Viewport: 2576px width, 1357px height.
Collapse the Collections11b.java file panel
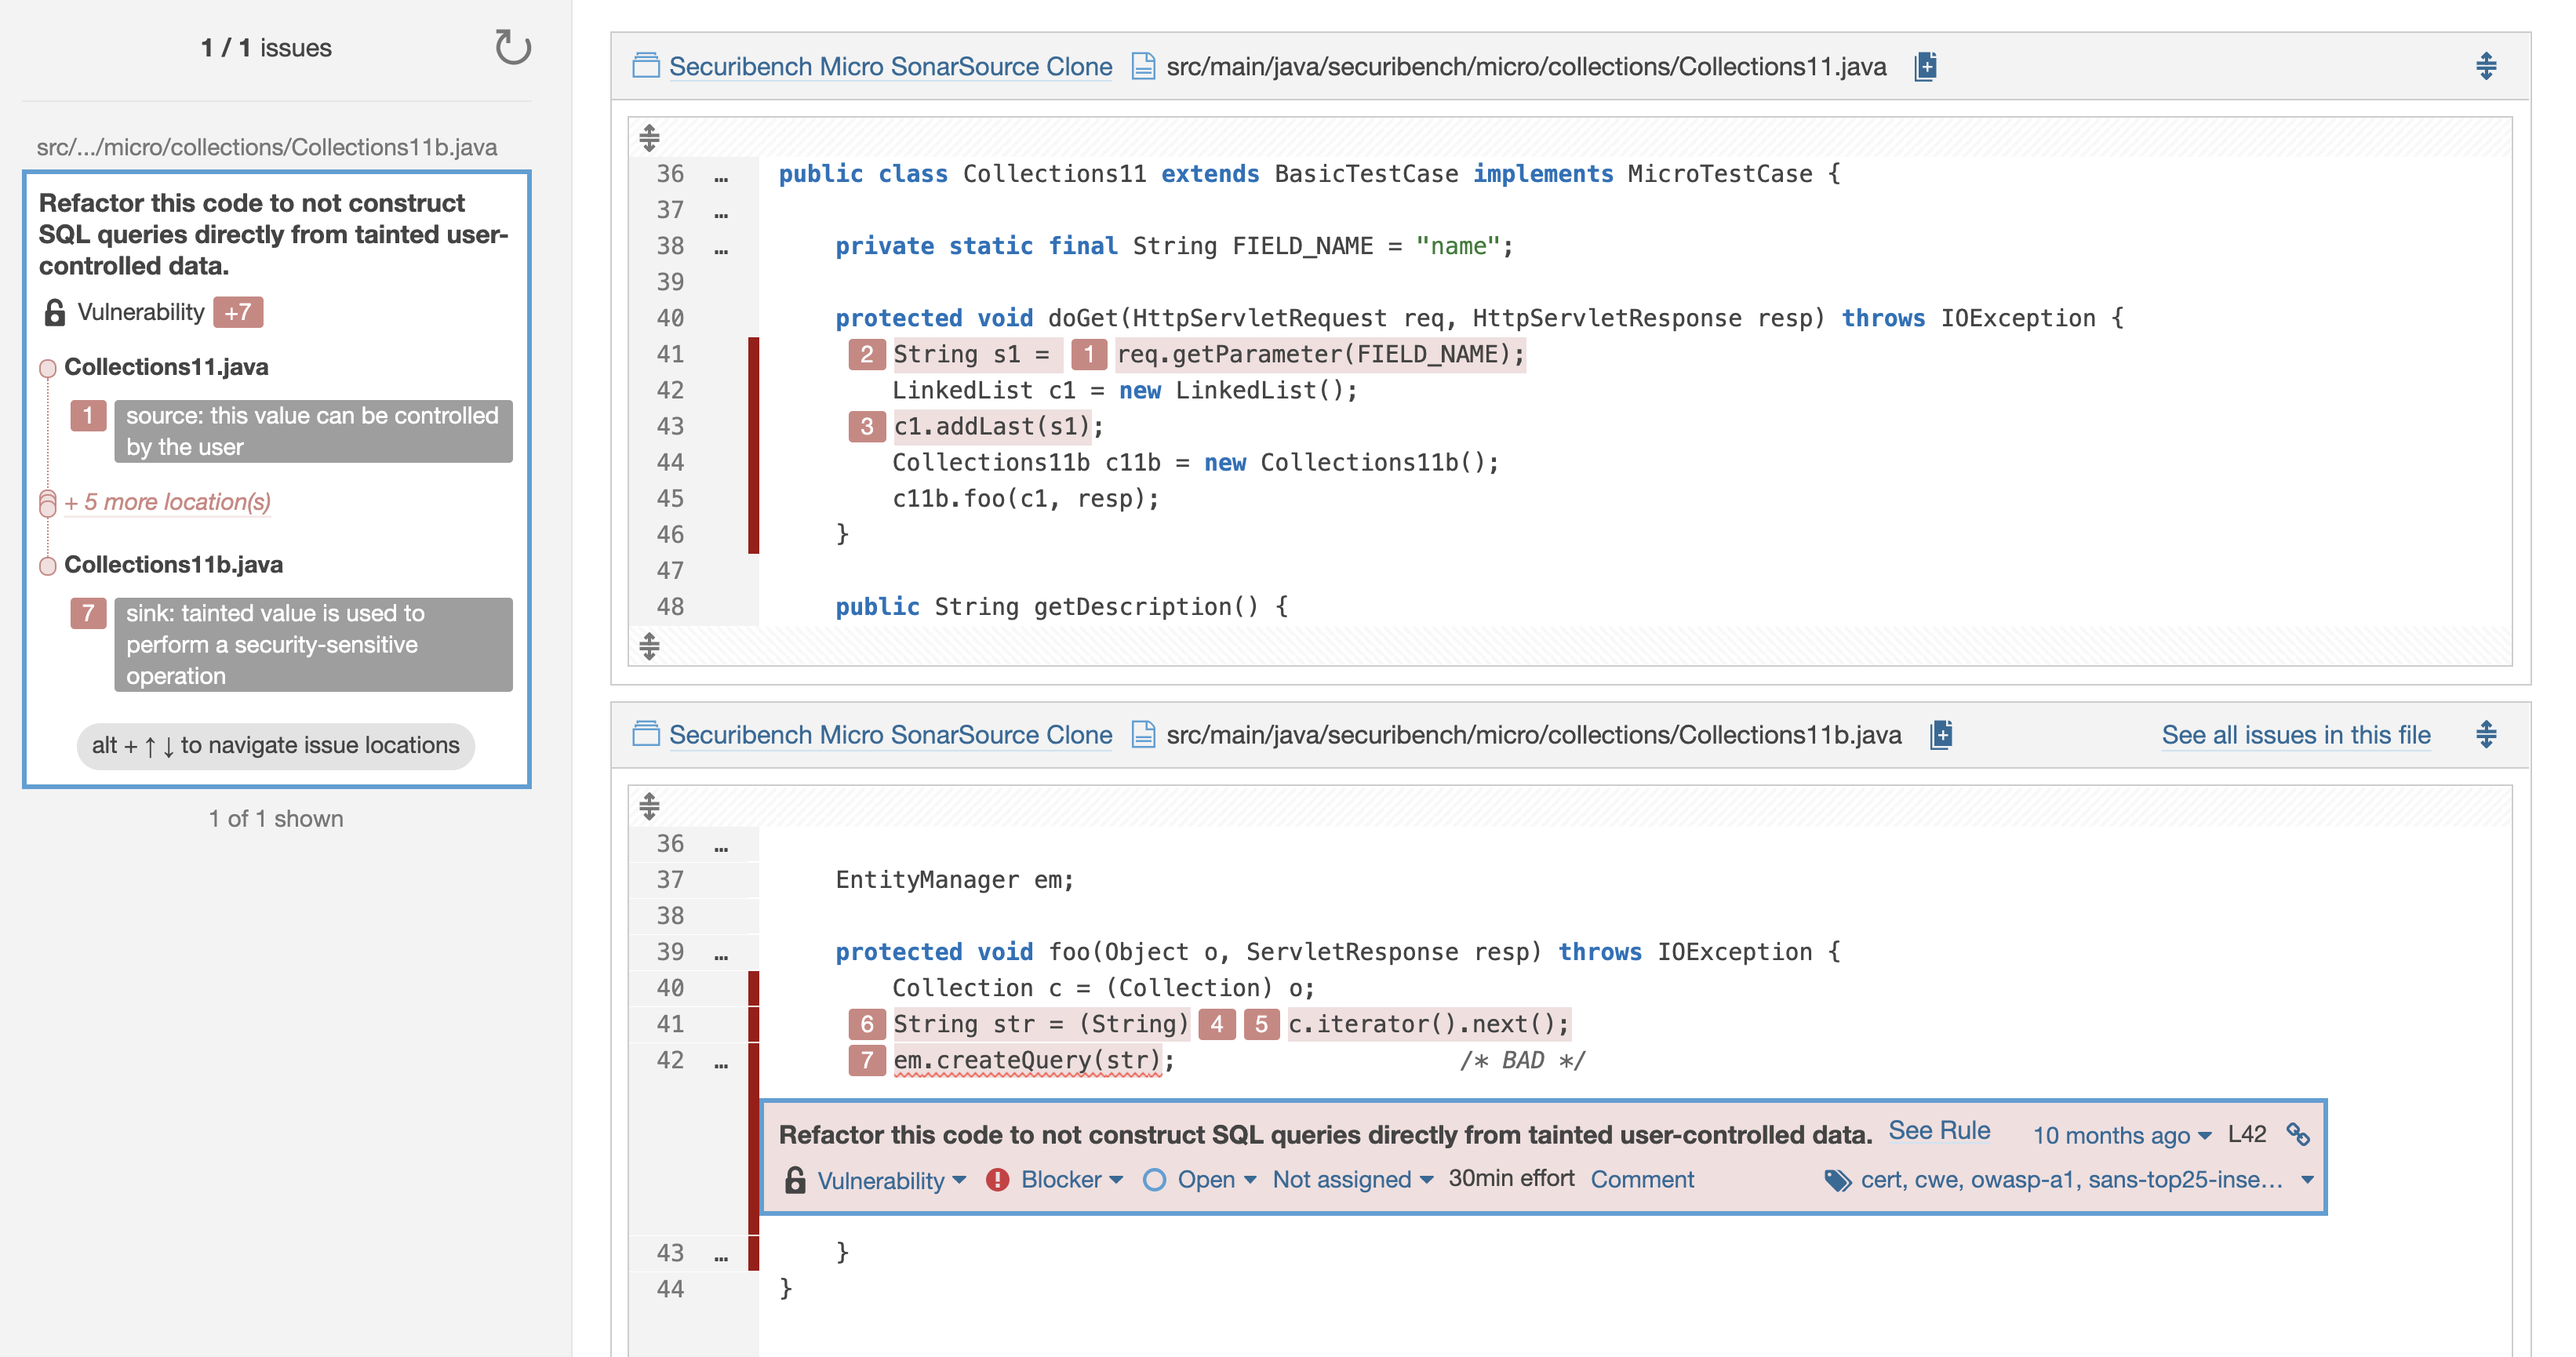coord(2486,735)
